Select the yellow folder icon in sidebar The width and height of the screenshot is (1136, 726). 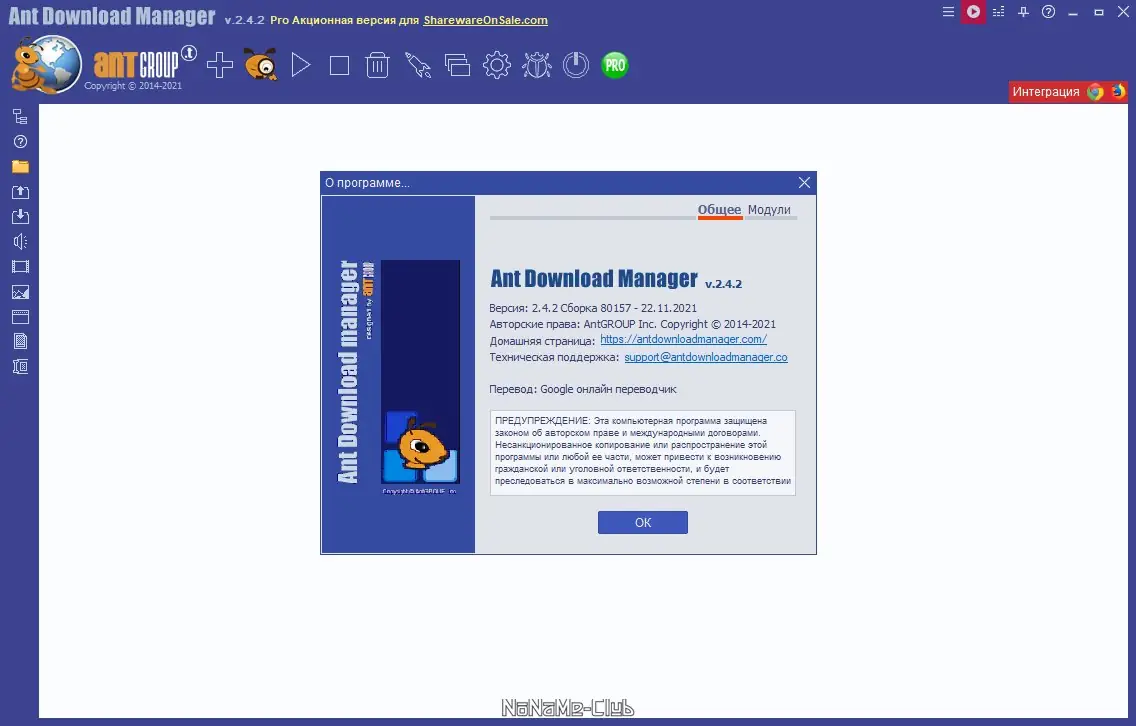20,167
